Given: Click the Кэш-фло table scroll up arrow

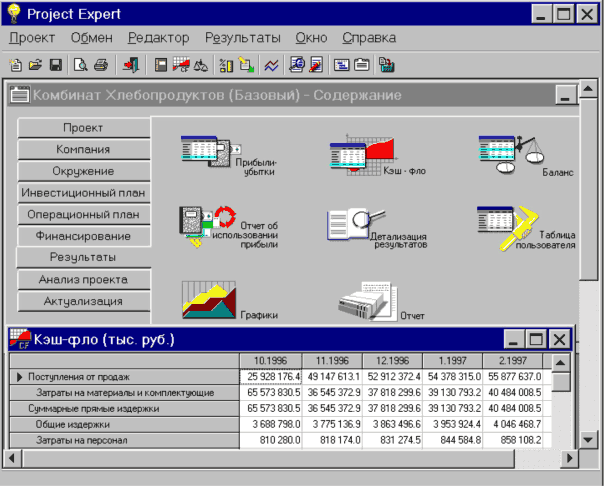Looking at the screenshot, I should click(560, 362).
